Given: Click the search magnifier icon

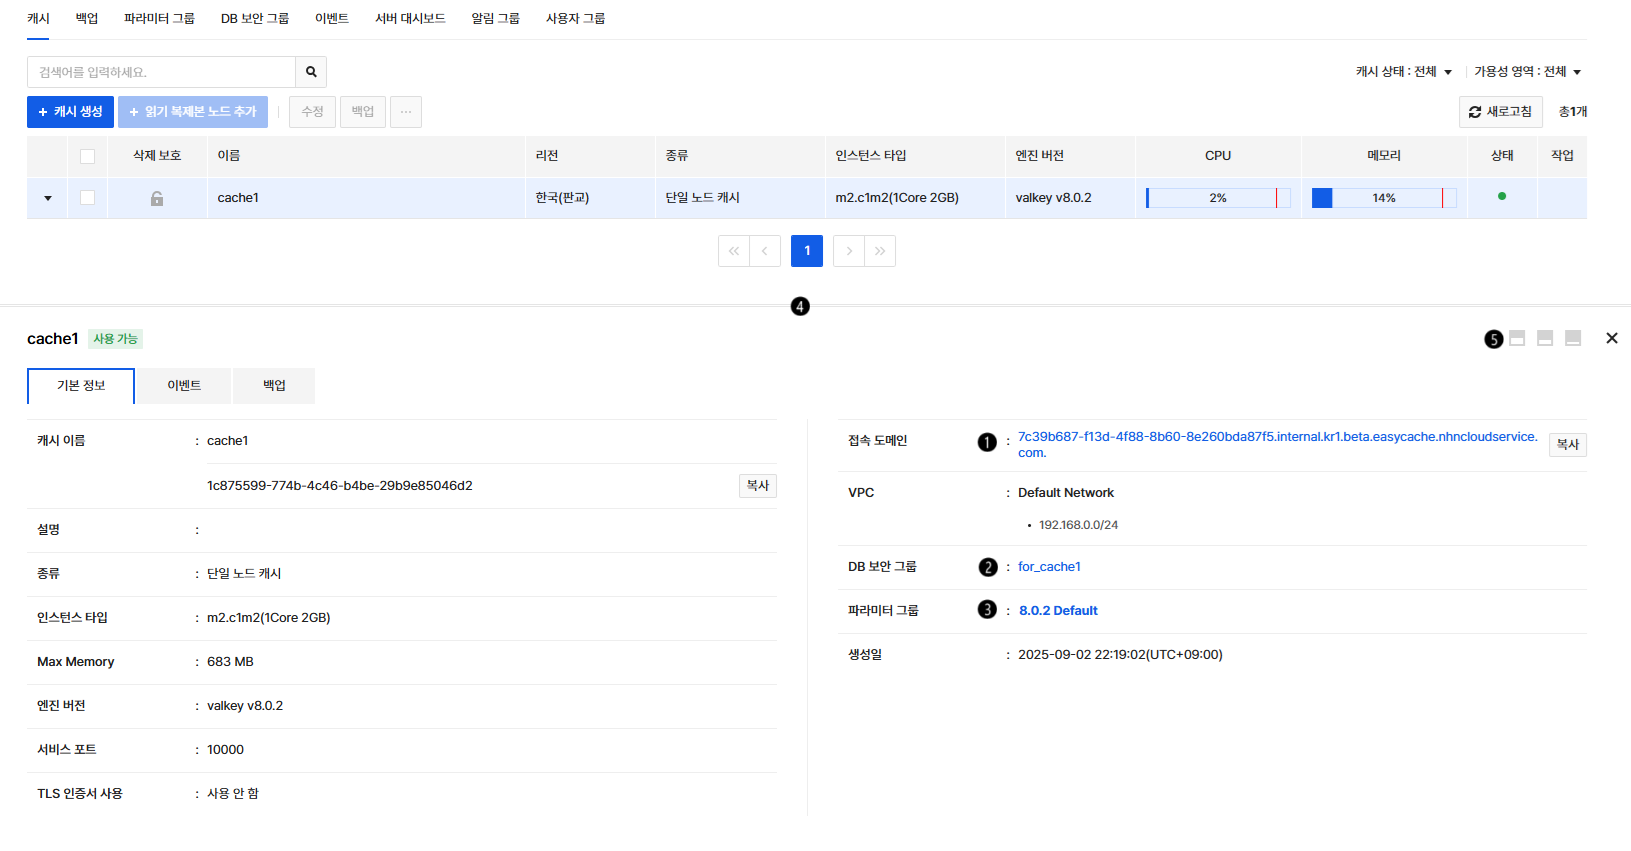Looking at the screenshot, I should click(x=311, y=72).
